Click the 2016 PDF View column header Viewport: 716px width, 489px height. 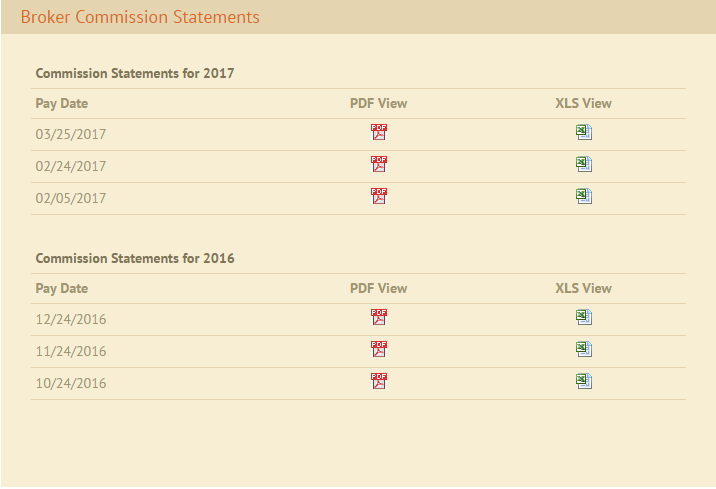pyautogui.click(x=379, y=288)
